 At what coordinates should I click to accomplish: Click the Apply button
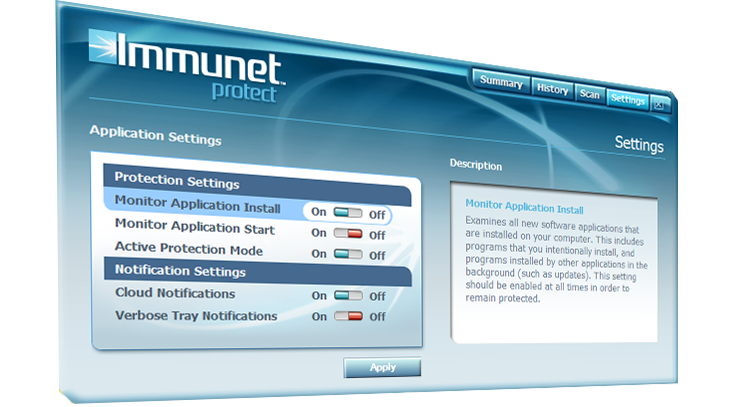pos(382,367)
